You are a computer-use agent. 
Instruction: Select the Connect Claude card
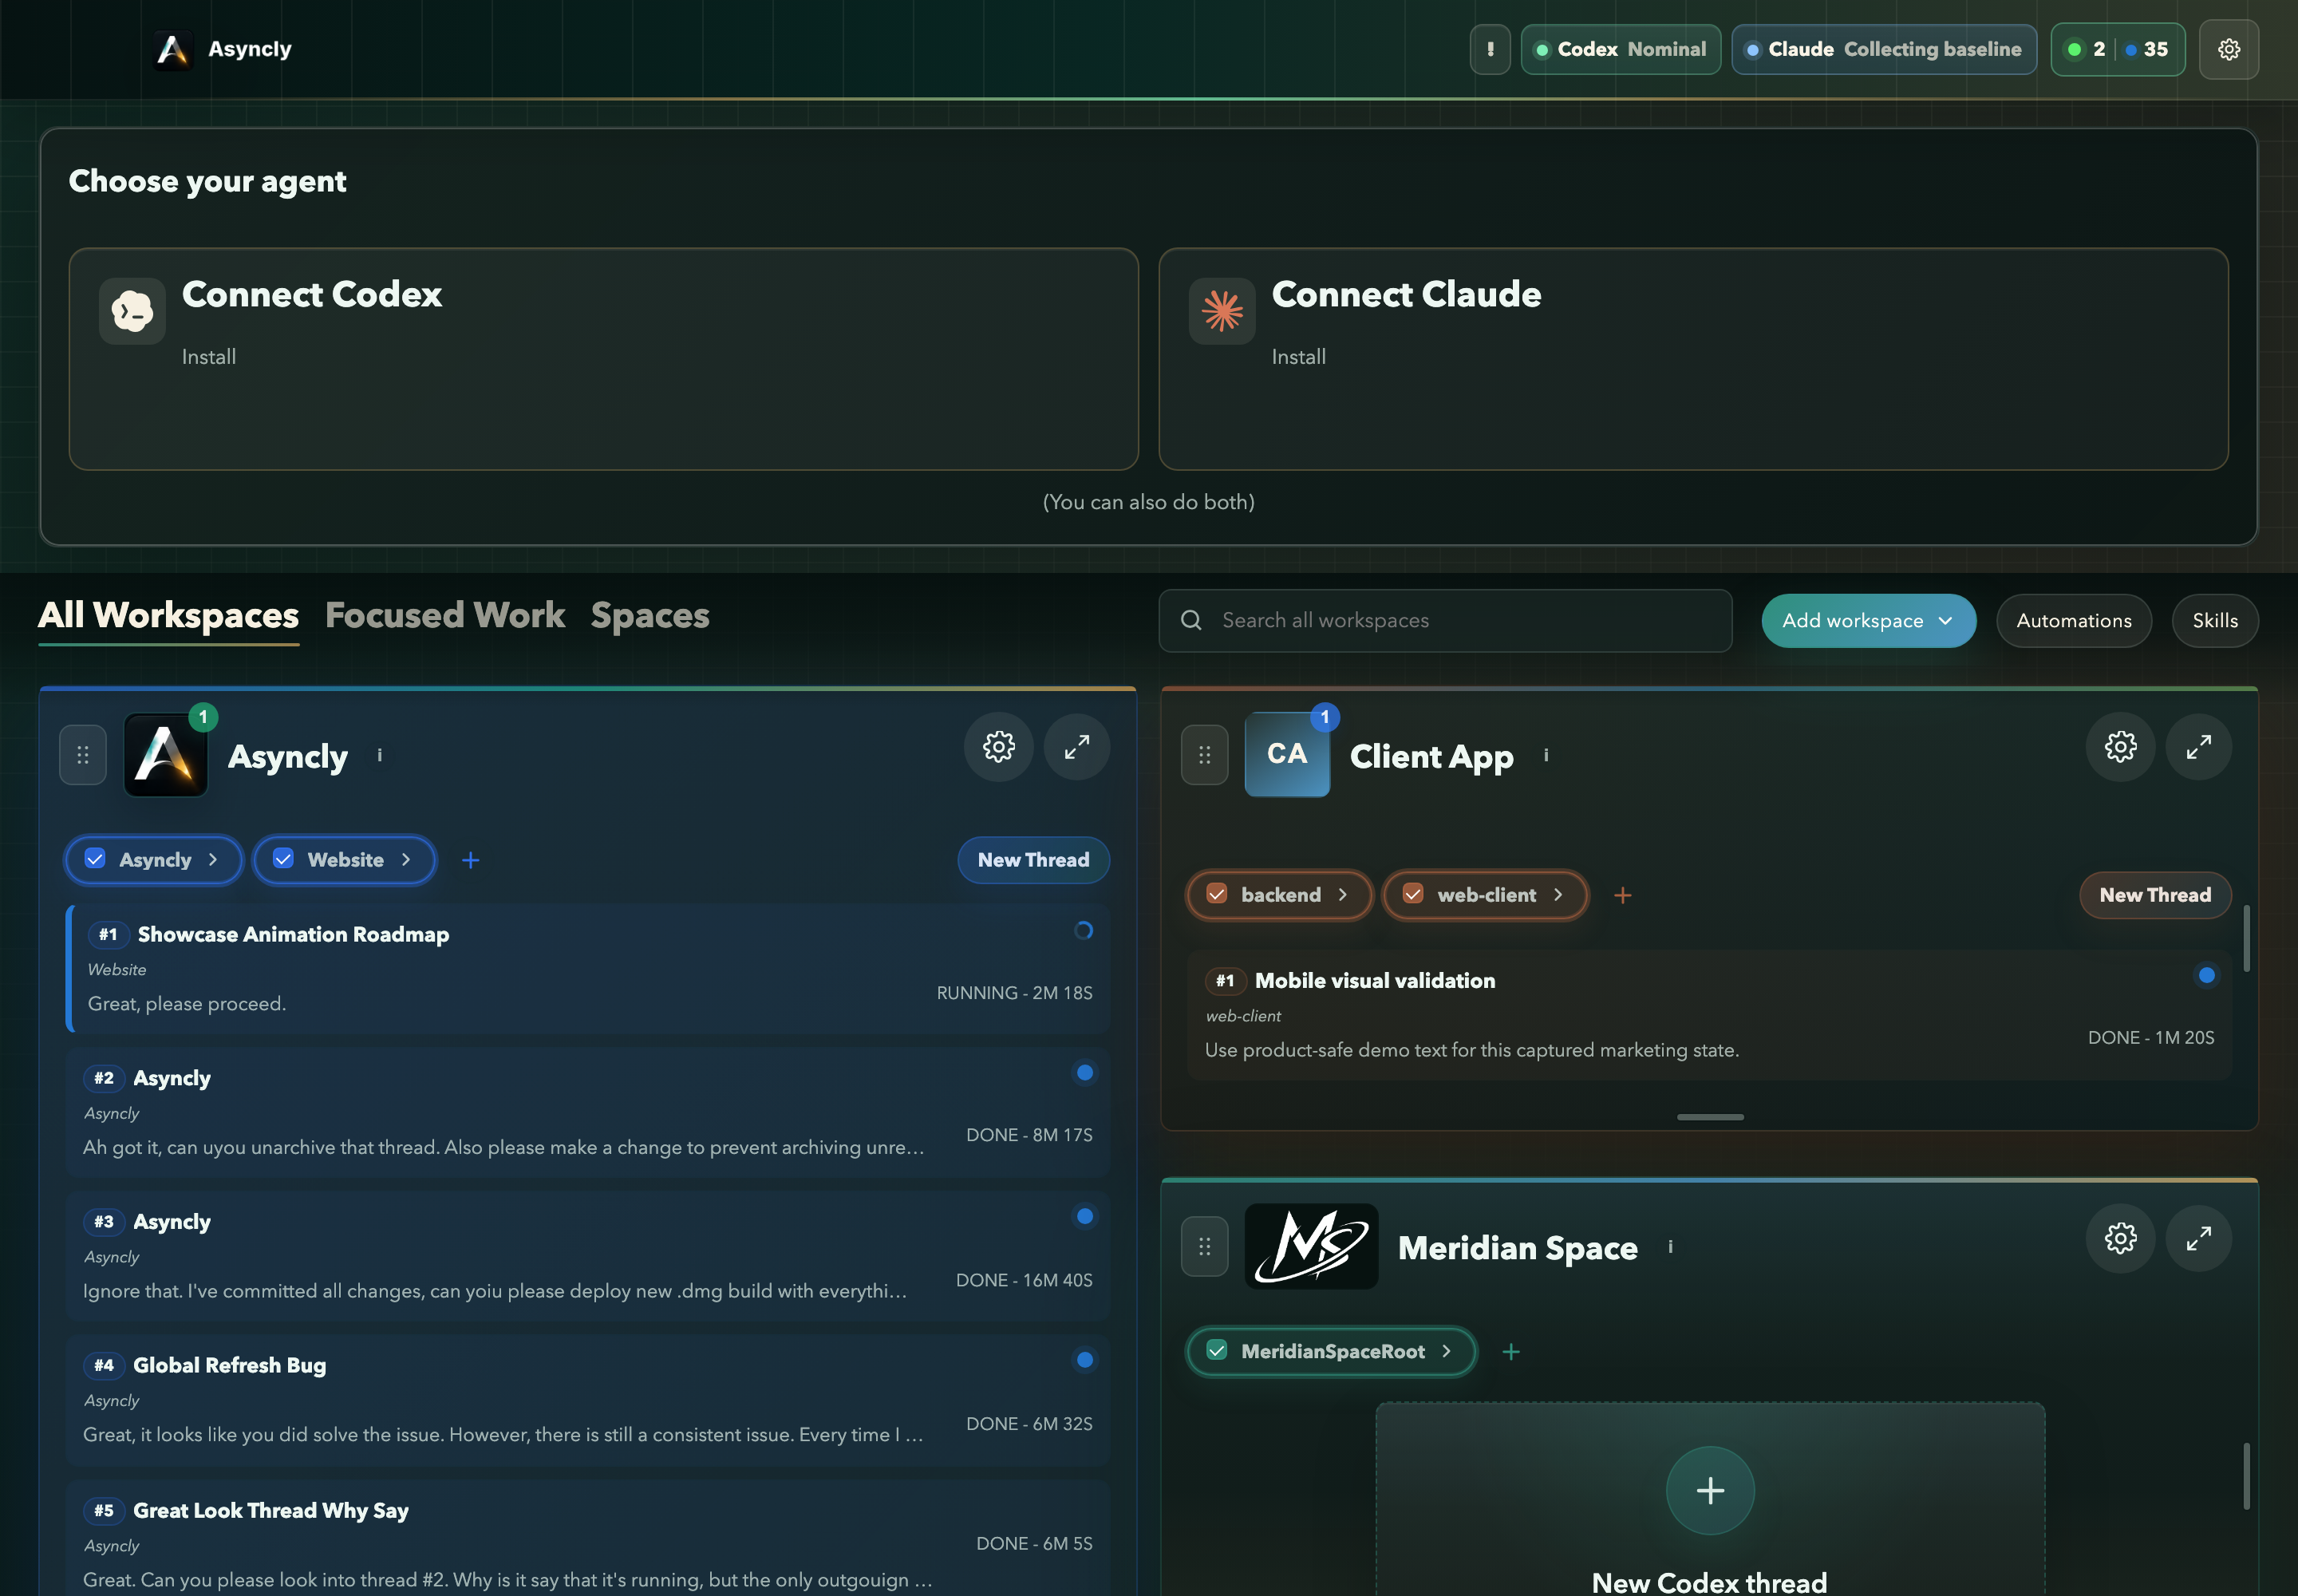coord(1693,359)
